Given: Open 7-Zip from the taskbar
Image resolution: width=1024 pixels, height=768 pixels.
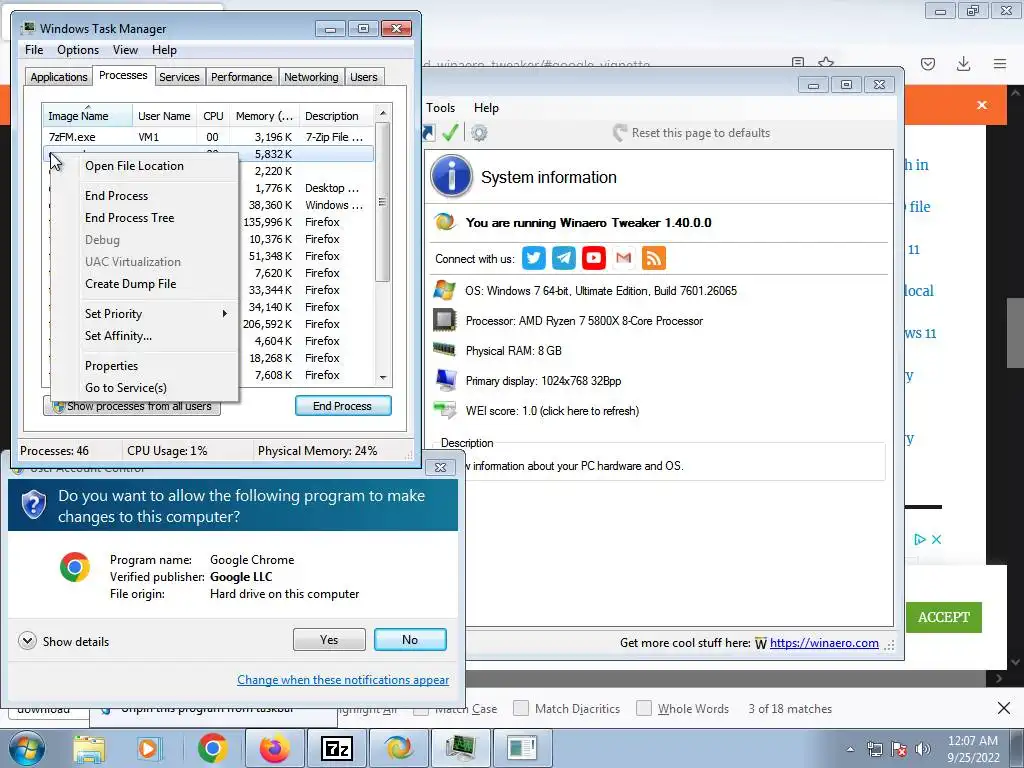Looking at the screenshot, I should point(338,748).
